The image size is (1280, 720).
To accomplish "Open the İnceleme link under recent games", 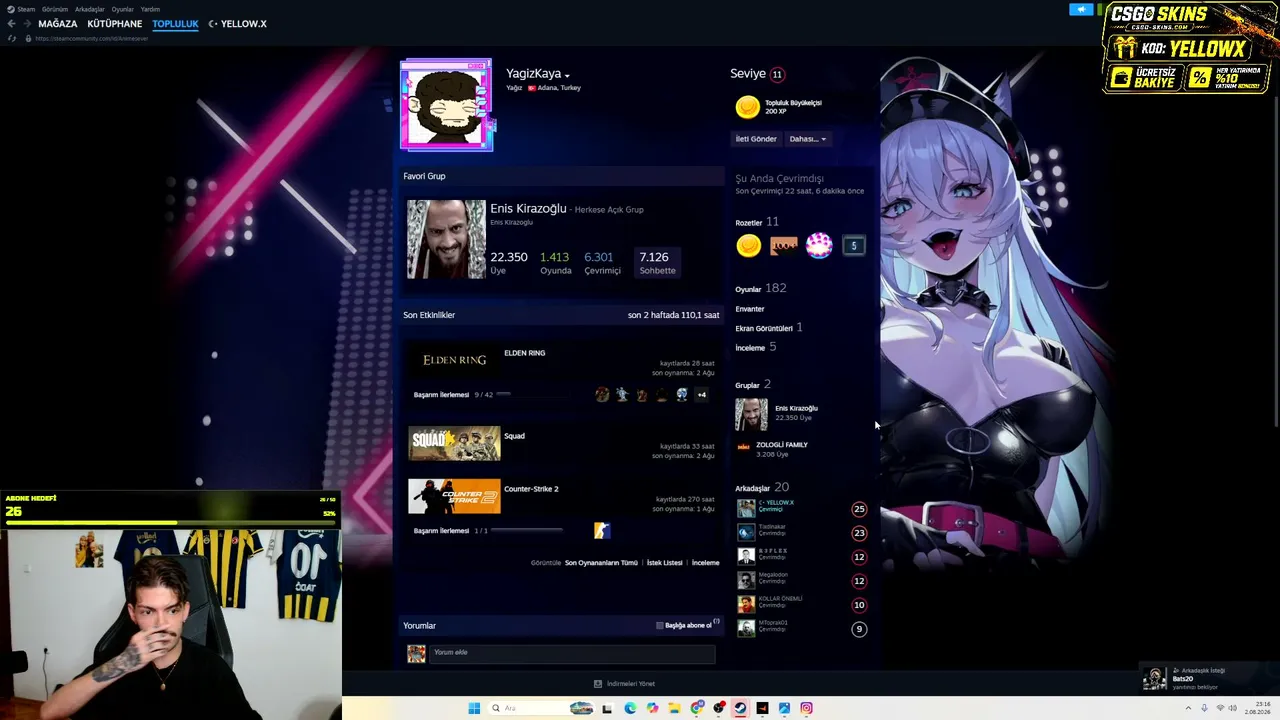I will 705,563.
